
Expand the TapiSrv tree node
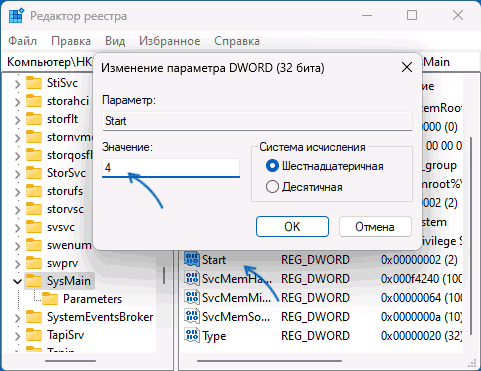point(17,336)
